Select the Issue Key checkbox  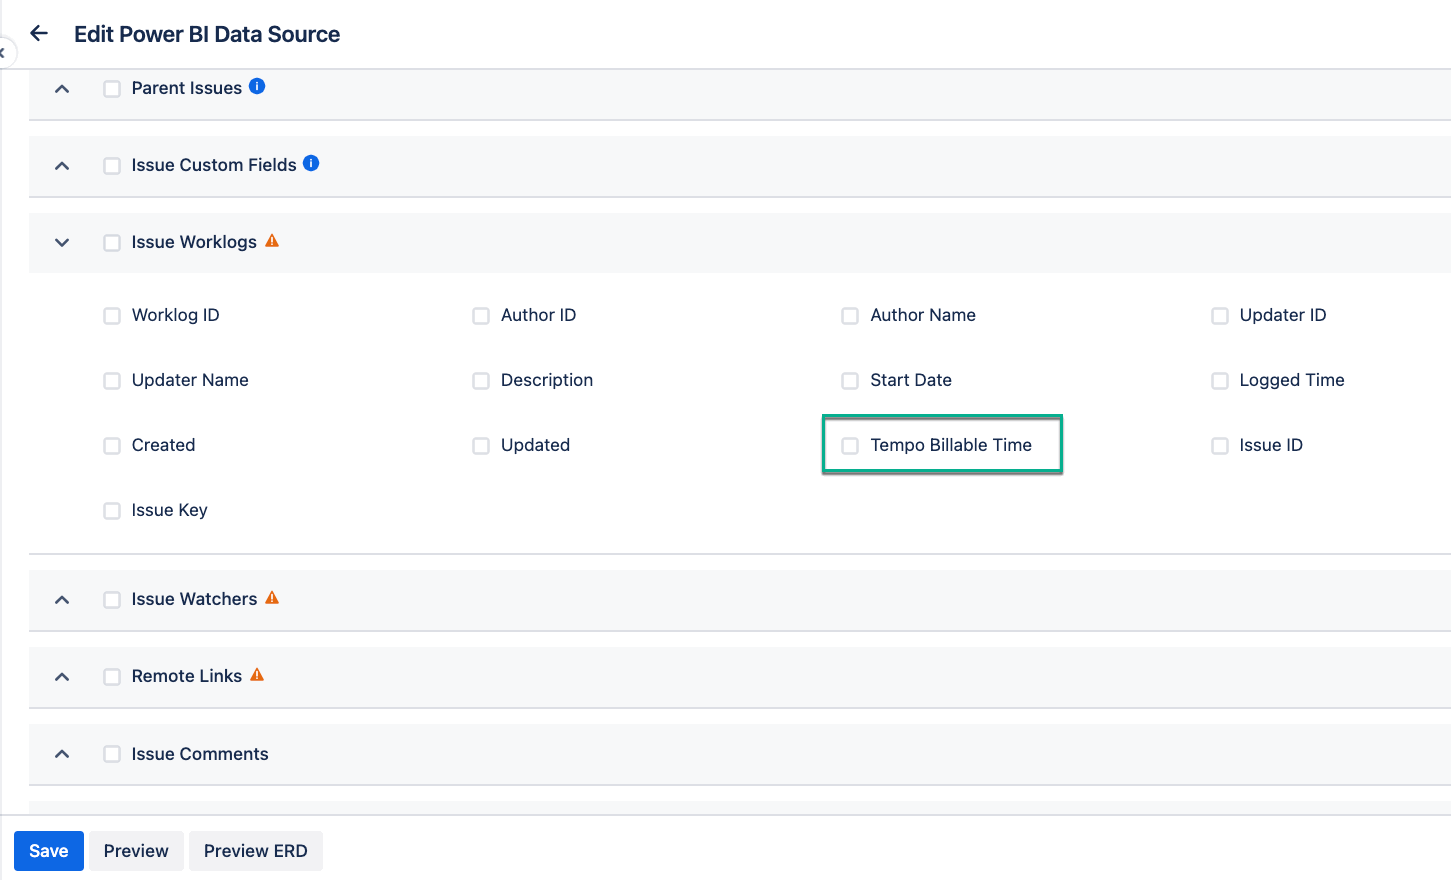click(x=111, y=510)
